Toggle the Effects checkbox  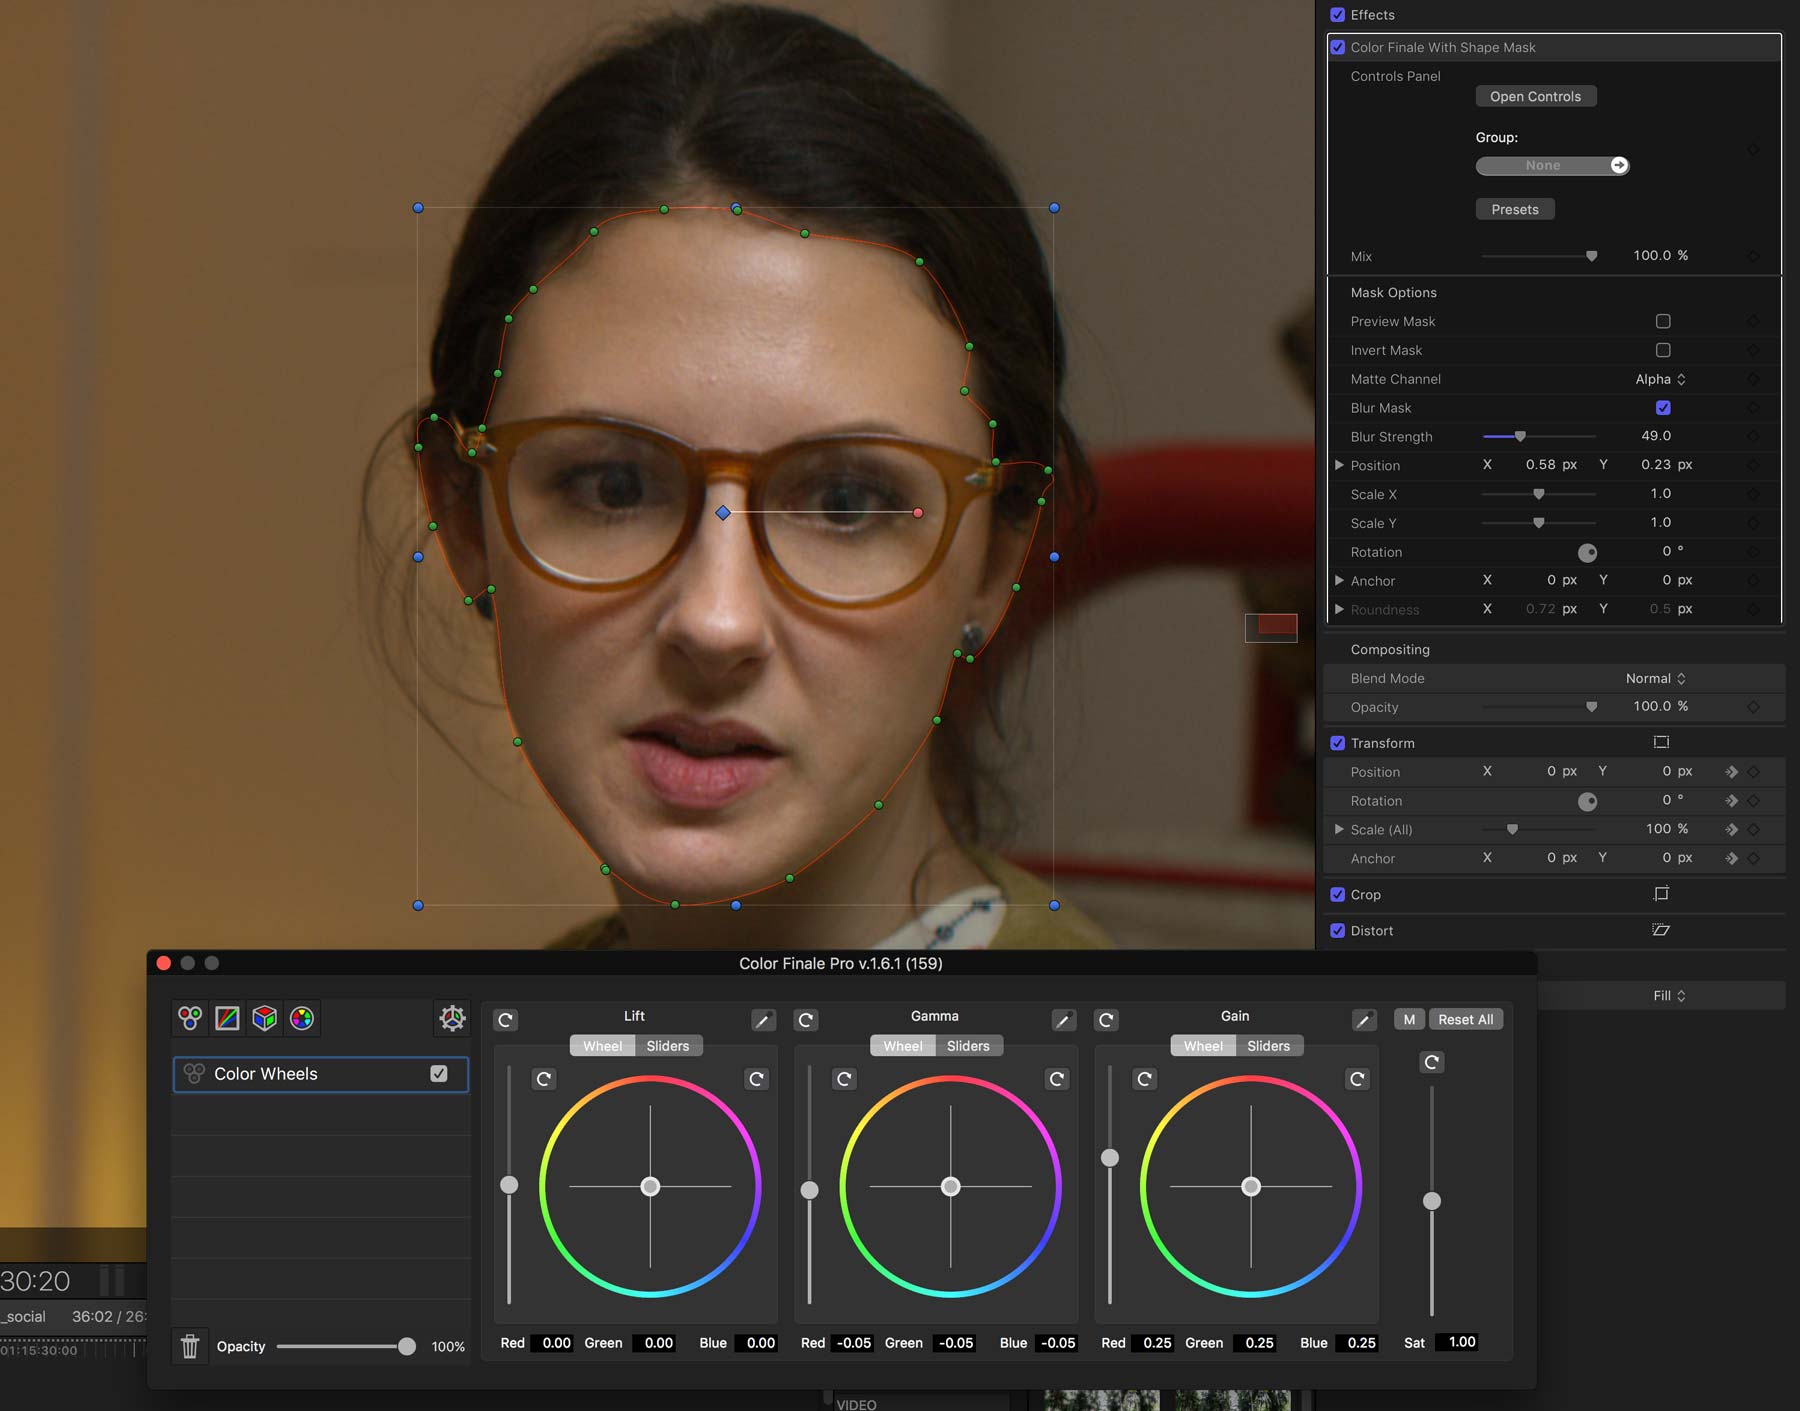tap(1337, 15)
